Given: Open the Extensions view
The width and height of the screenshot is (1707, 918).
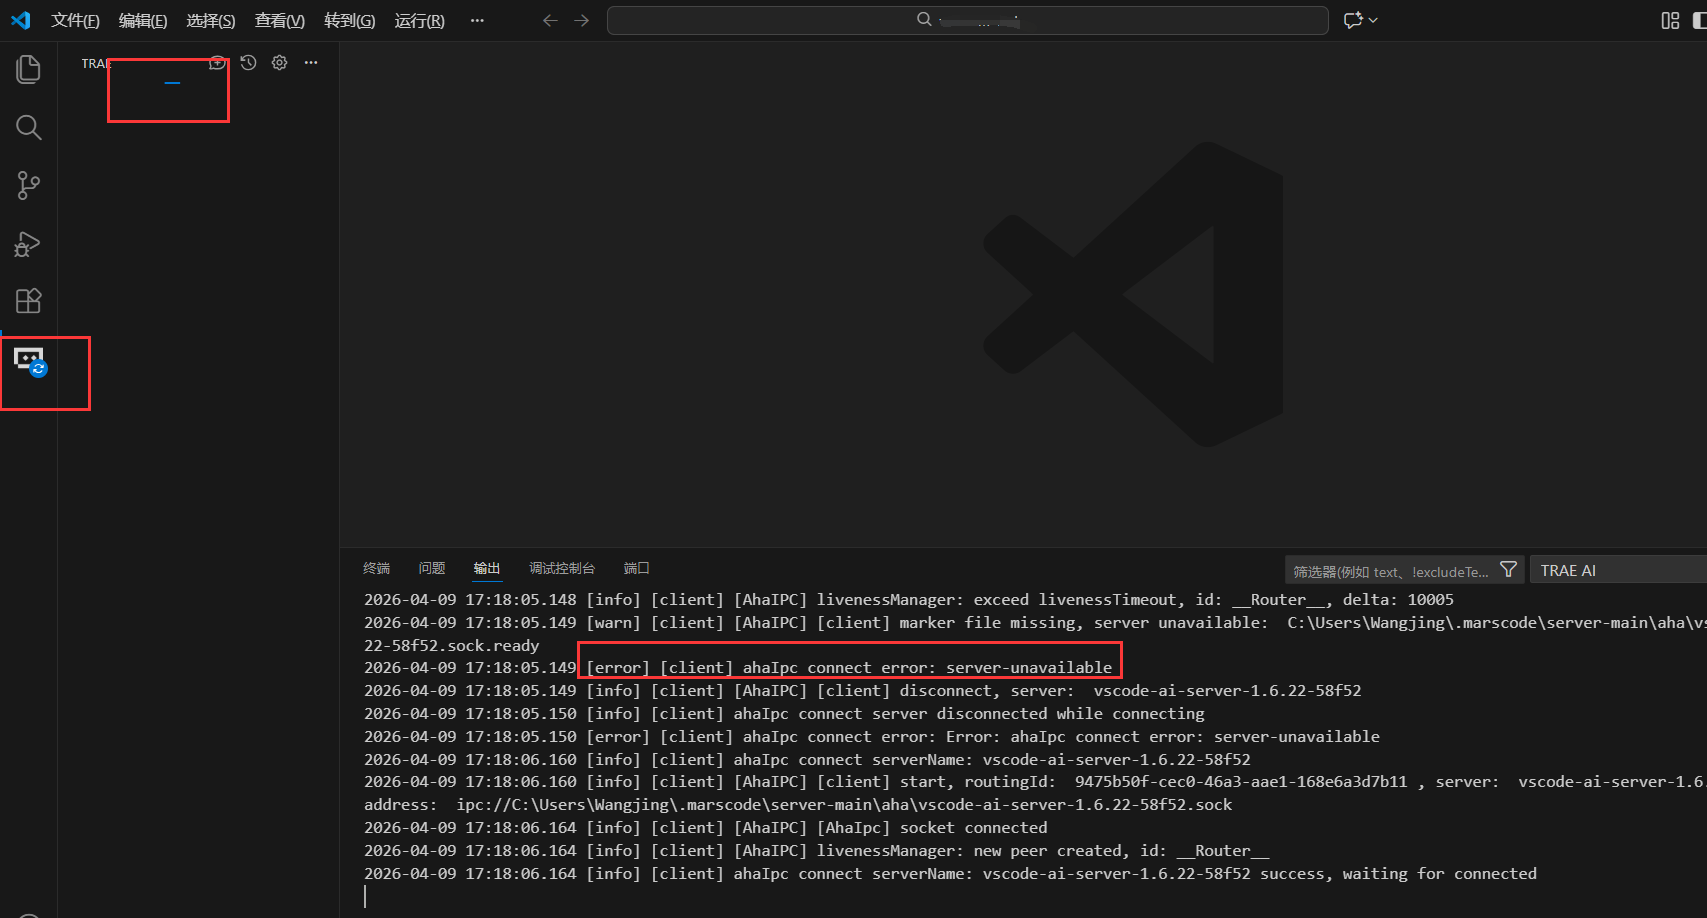Looking at the screenshot, I should tap(28, 301).
